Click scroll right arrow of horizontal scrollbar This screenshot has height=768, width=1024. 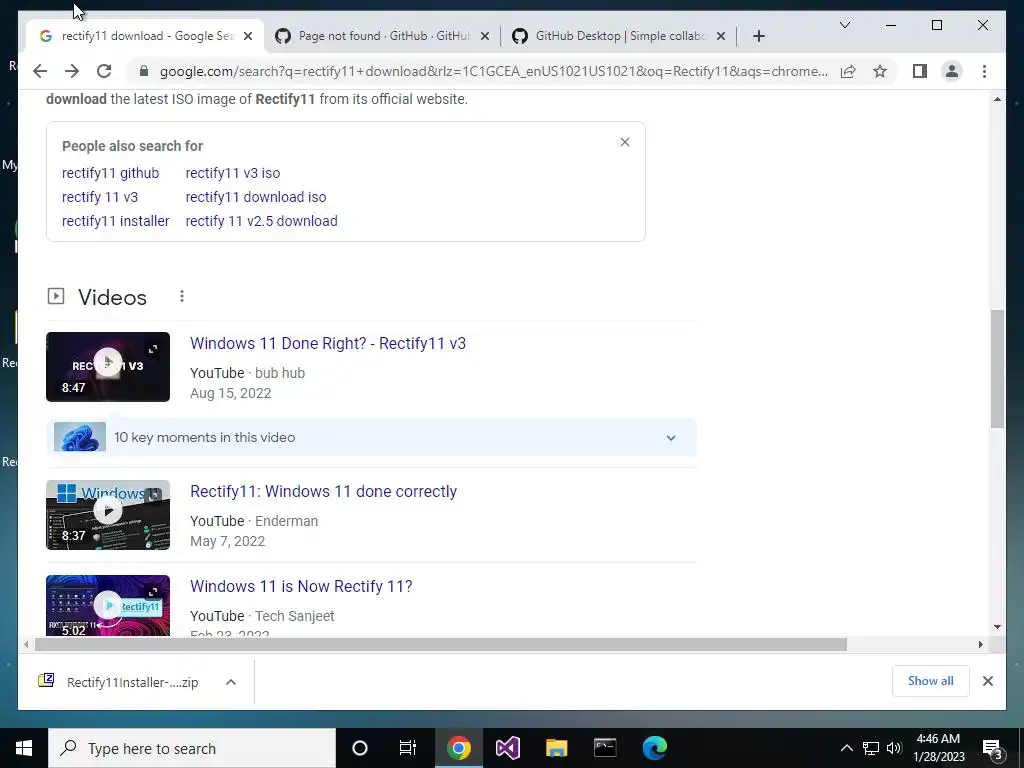point(980,645)
